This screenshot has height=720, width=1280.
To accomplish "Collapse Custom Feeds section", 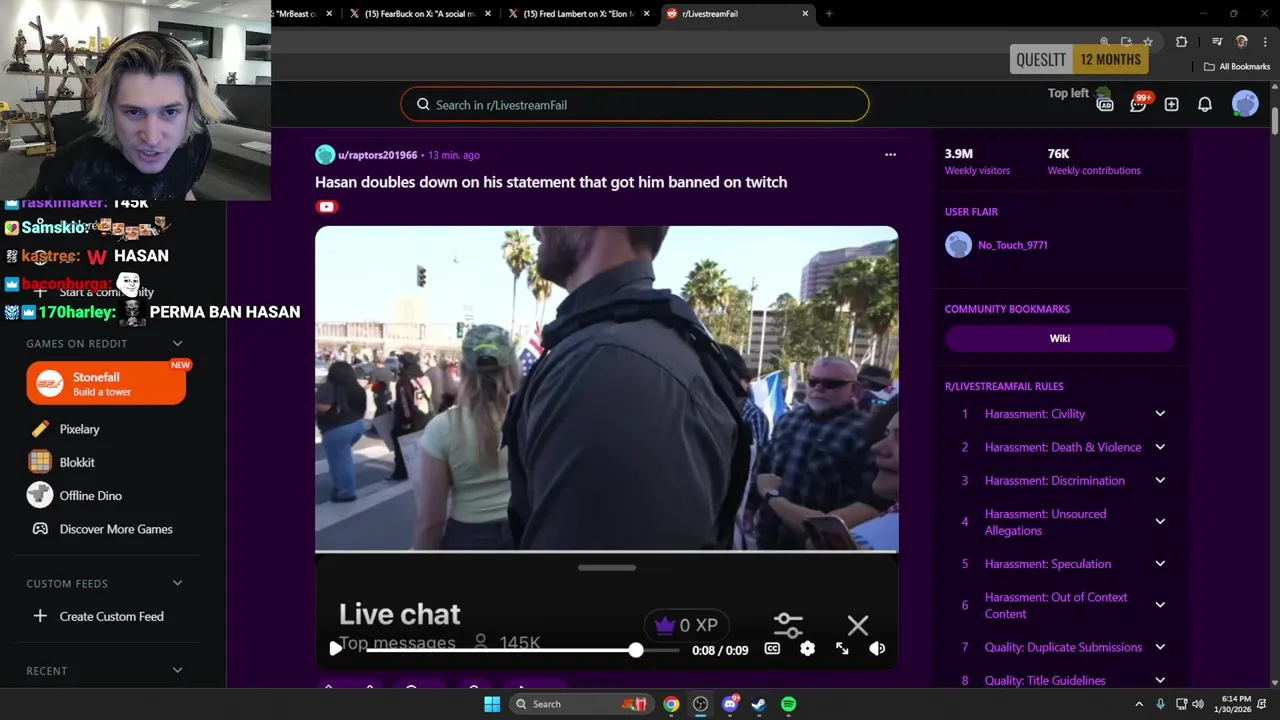I will pos(177,583).
